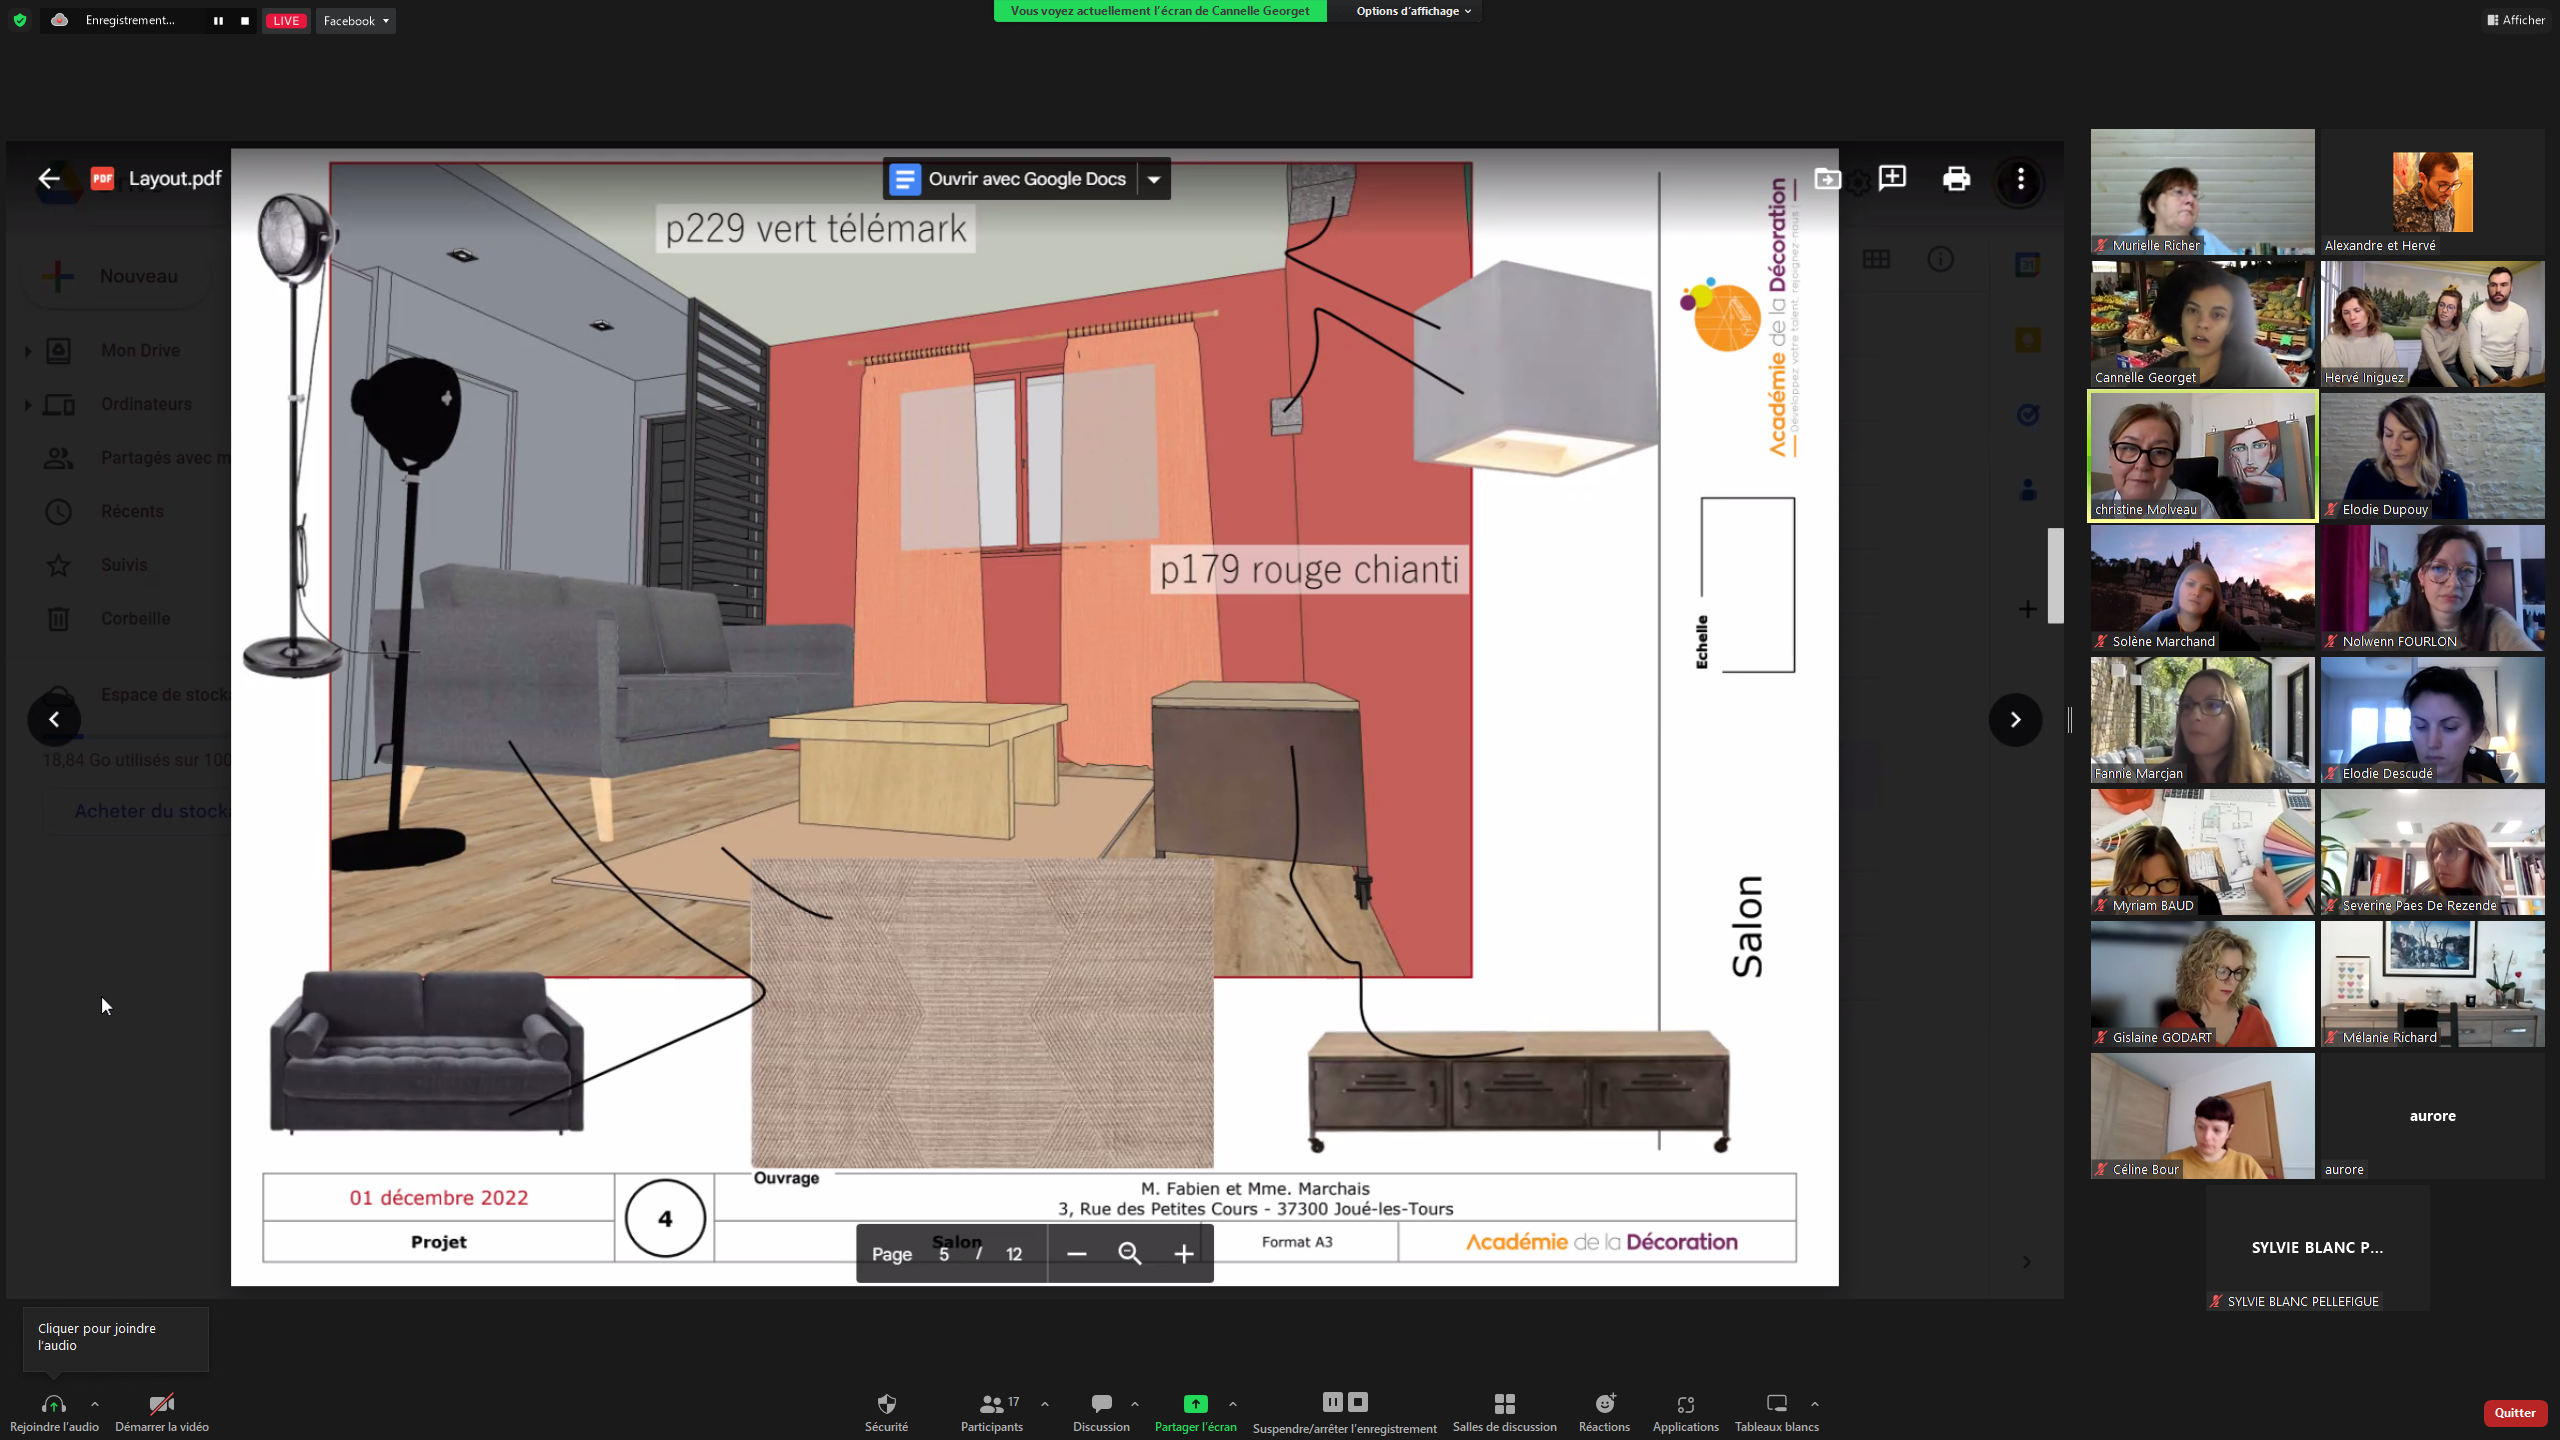Open Ordinateurs in Drive sidebar
The image size is (2560, 1440).
[x=146, y=404]
